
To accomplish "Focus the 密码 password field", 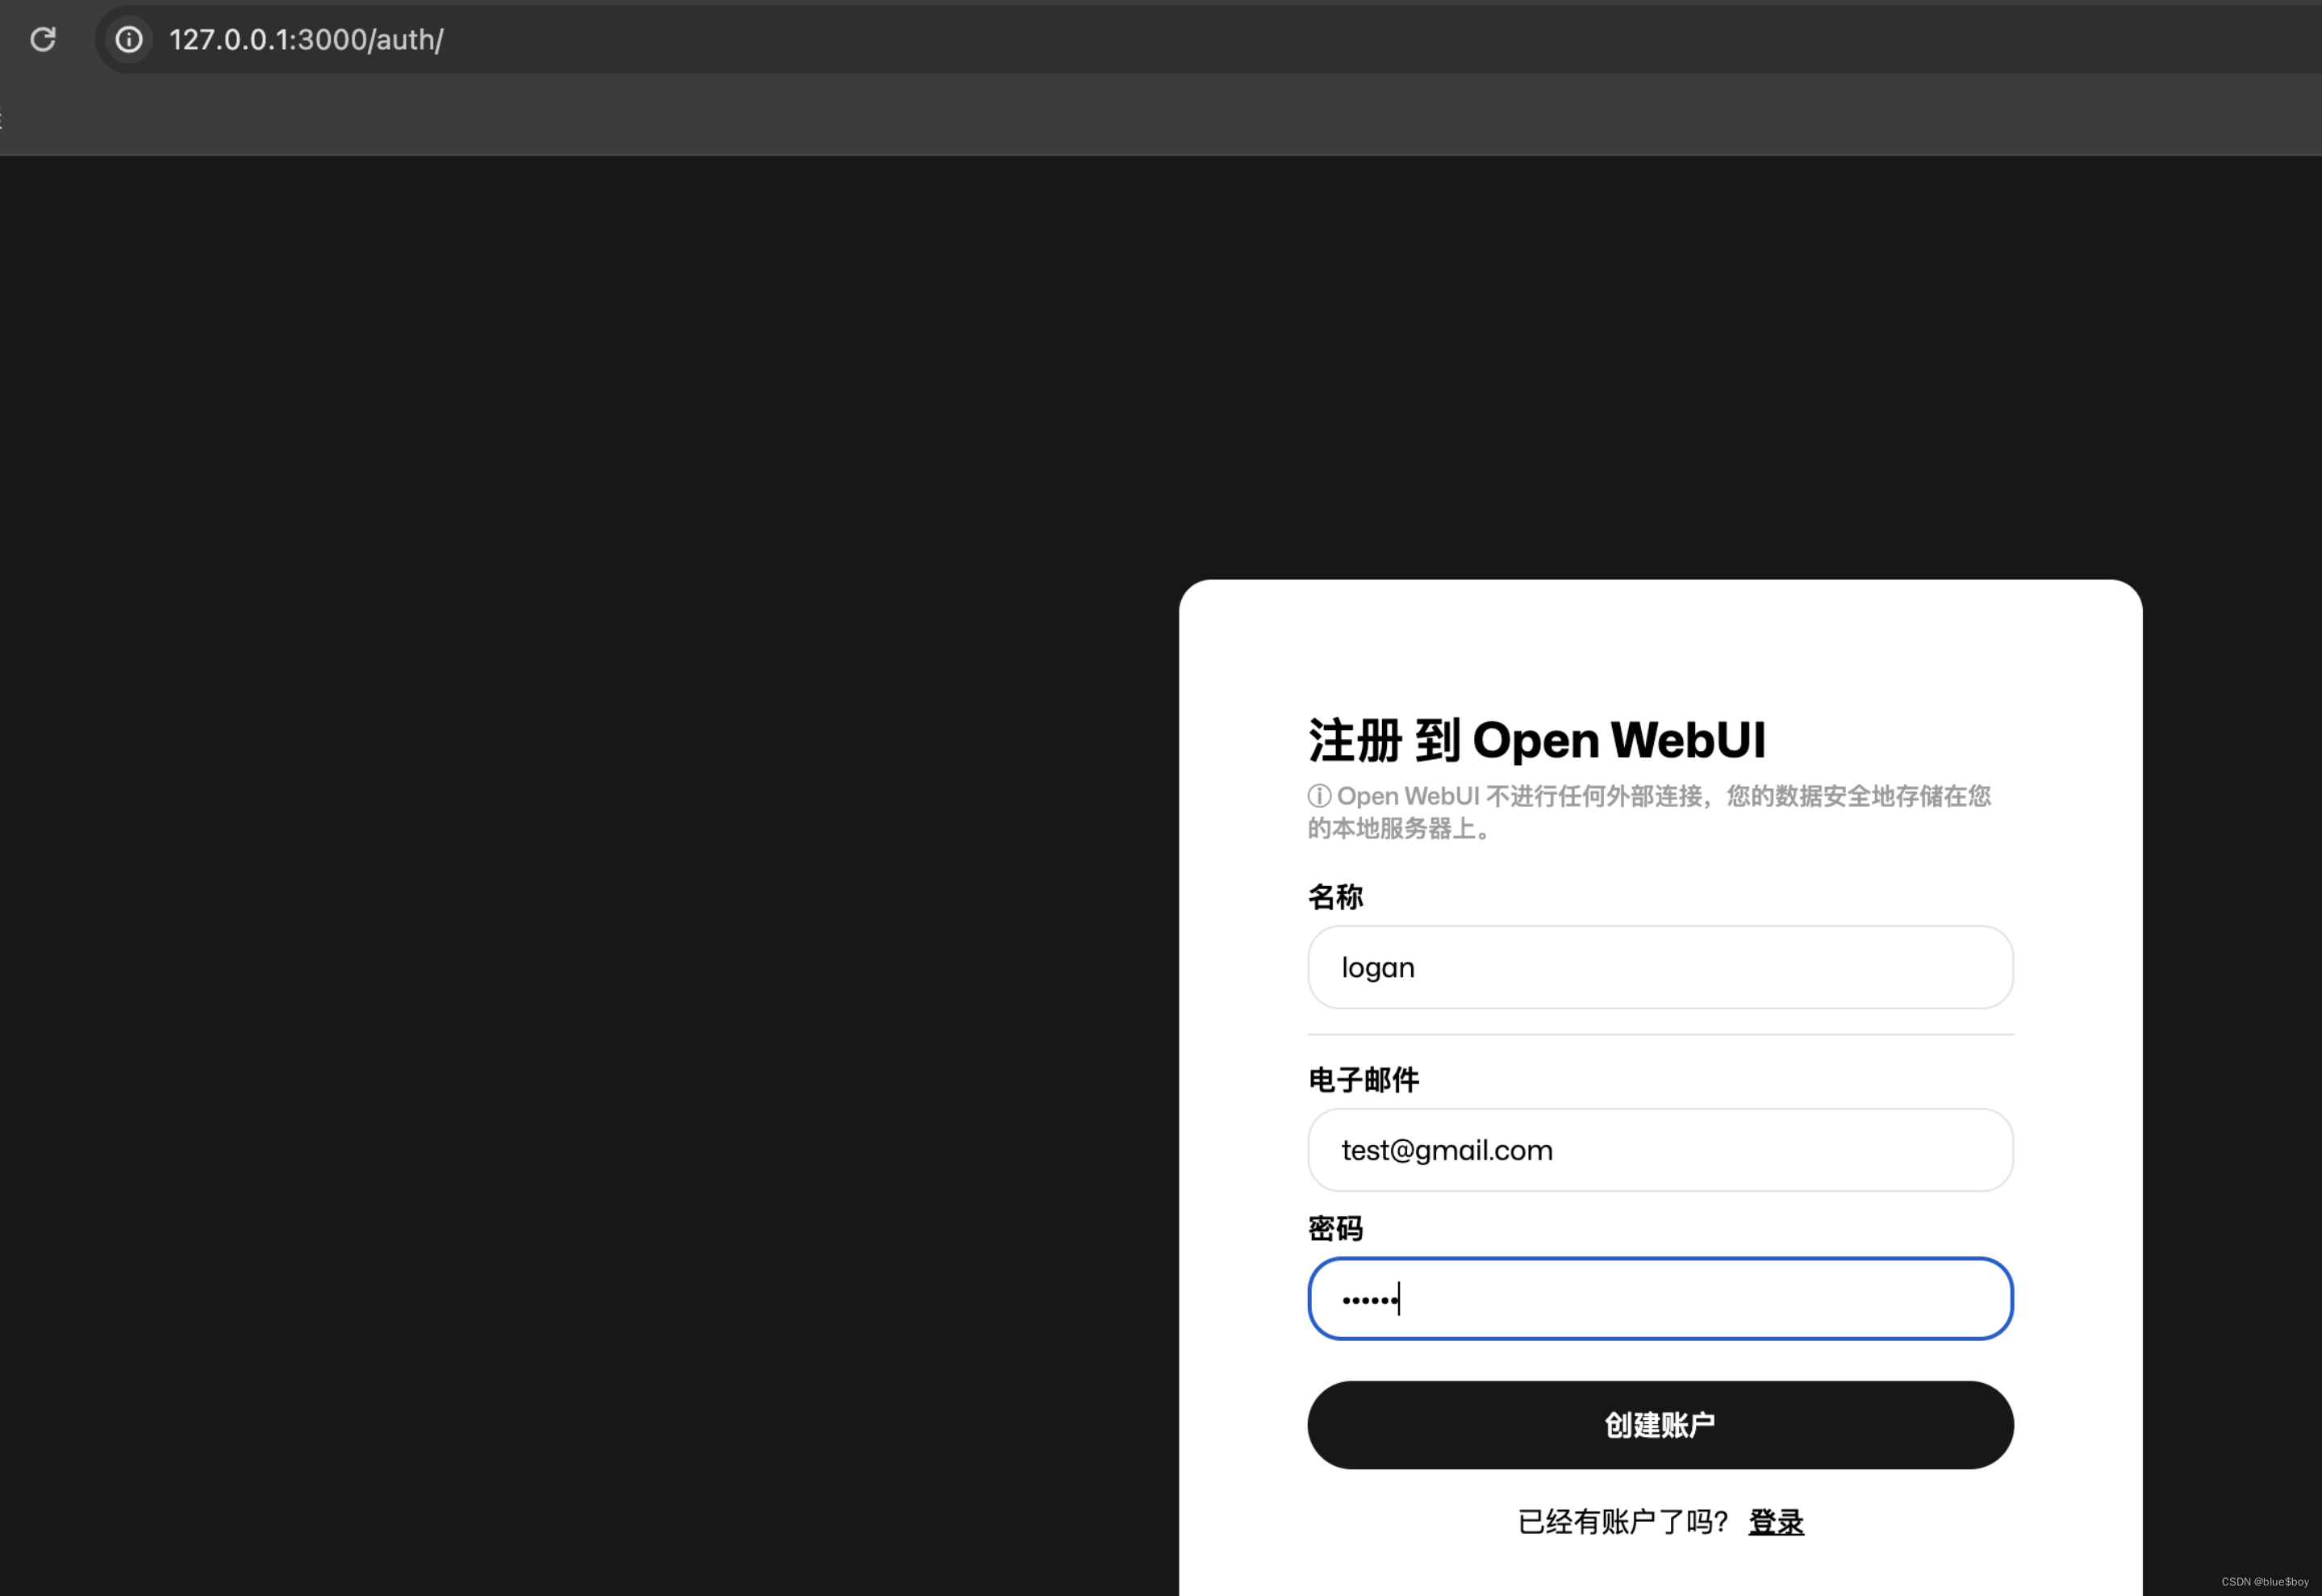I will coord(1660,1299).
